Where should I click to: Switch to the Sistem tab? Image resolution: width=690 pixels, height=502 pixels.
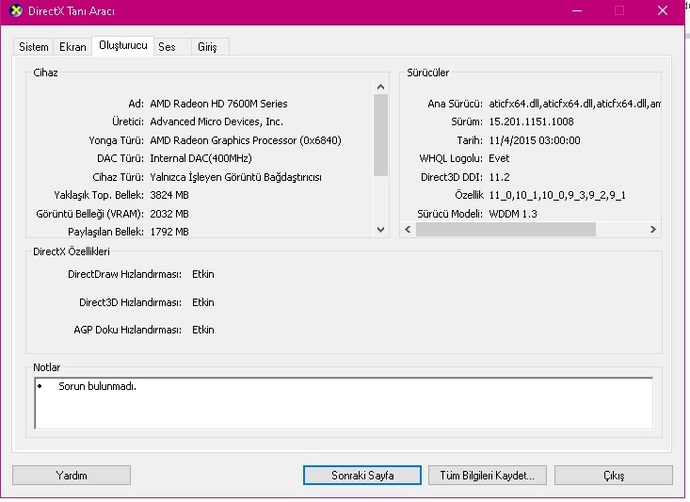coord(33,47)
